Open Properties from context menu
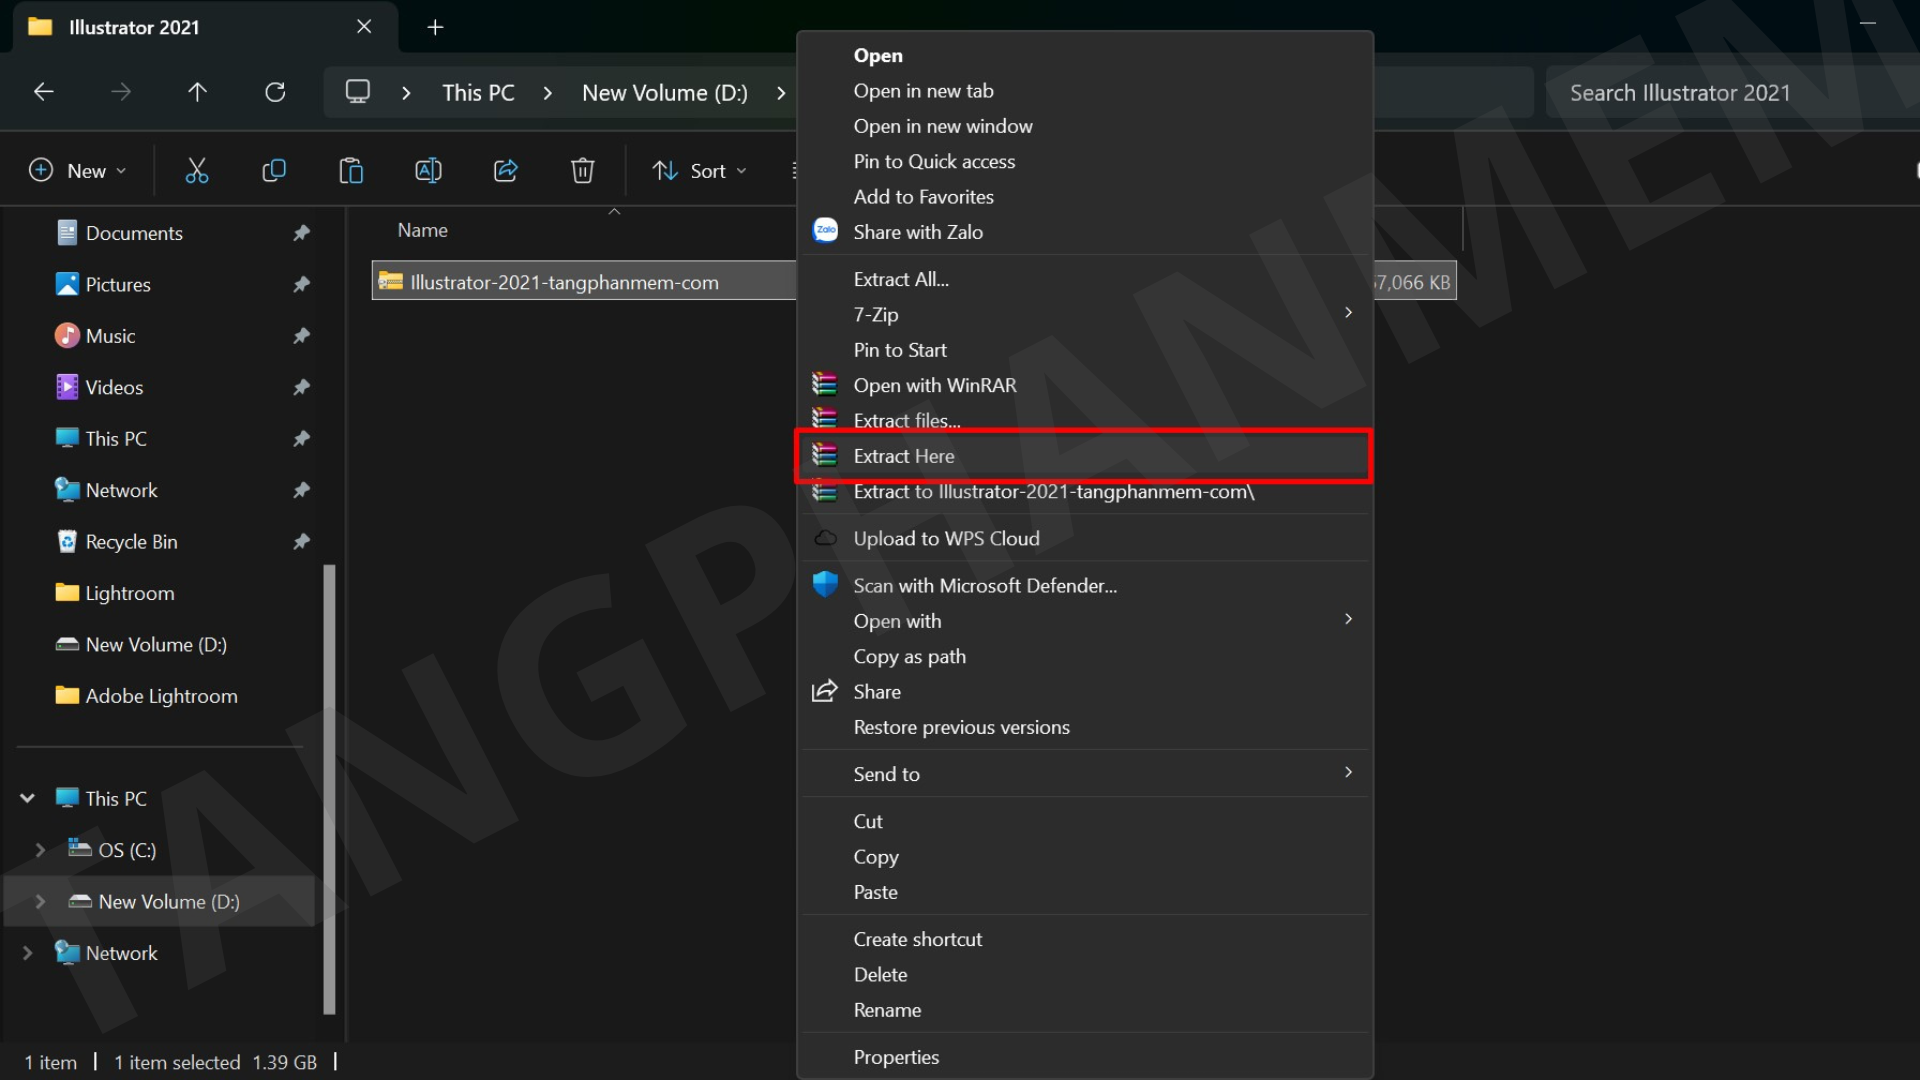1920x1080 pixels. [1084, 1057]
